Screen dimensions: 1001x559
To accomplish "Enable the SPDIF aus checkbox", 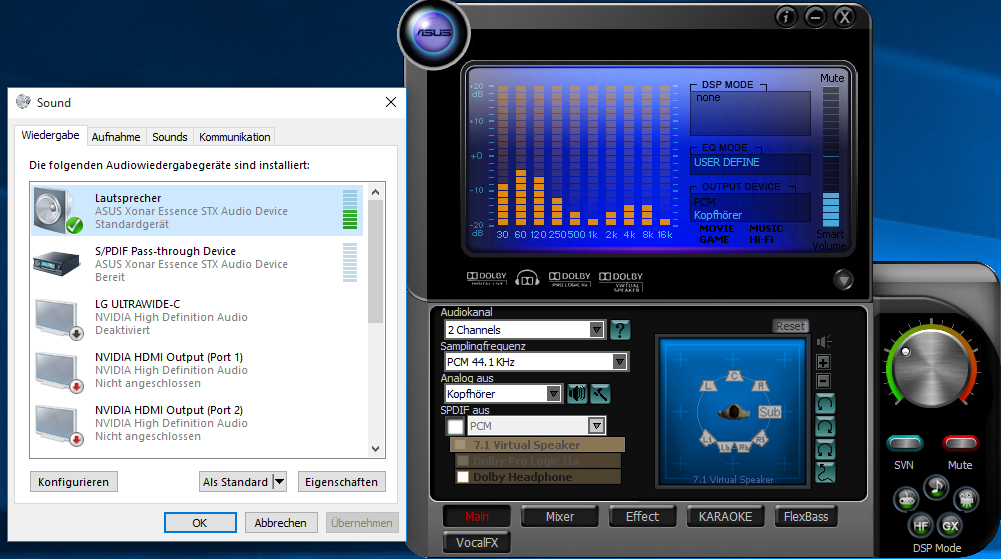I will coord(455,426).
